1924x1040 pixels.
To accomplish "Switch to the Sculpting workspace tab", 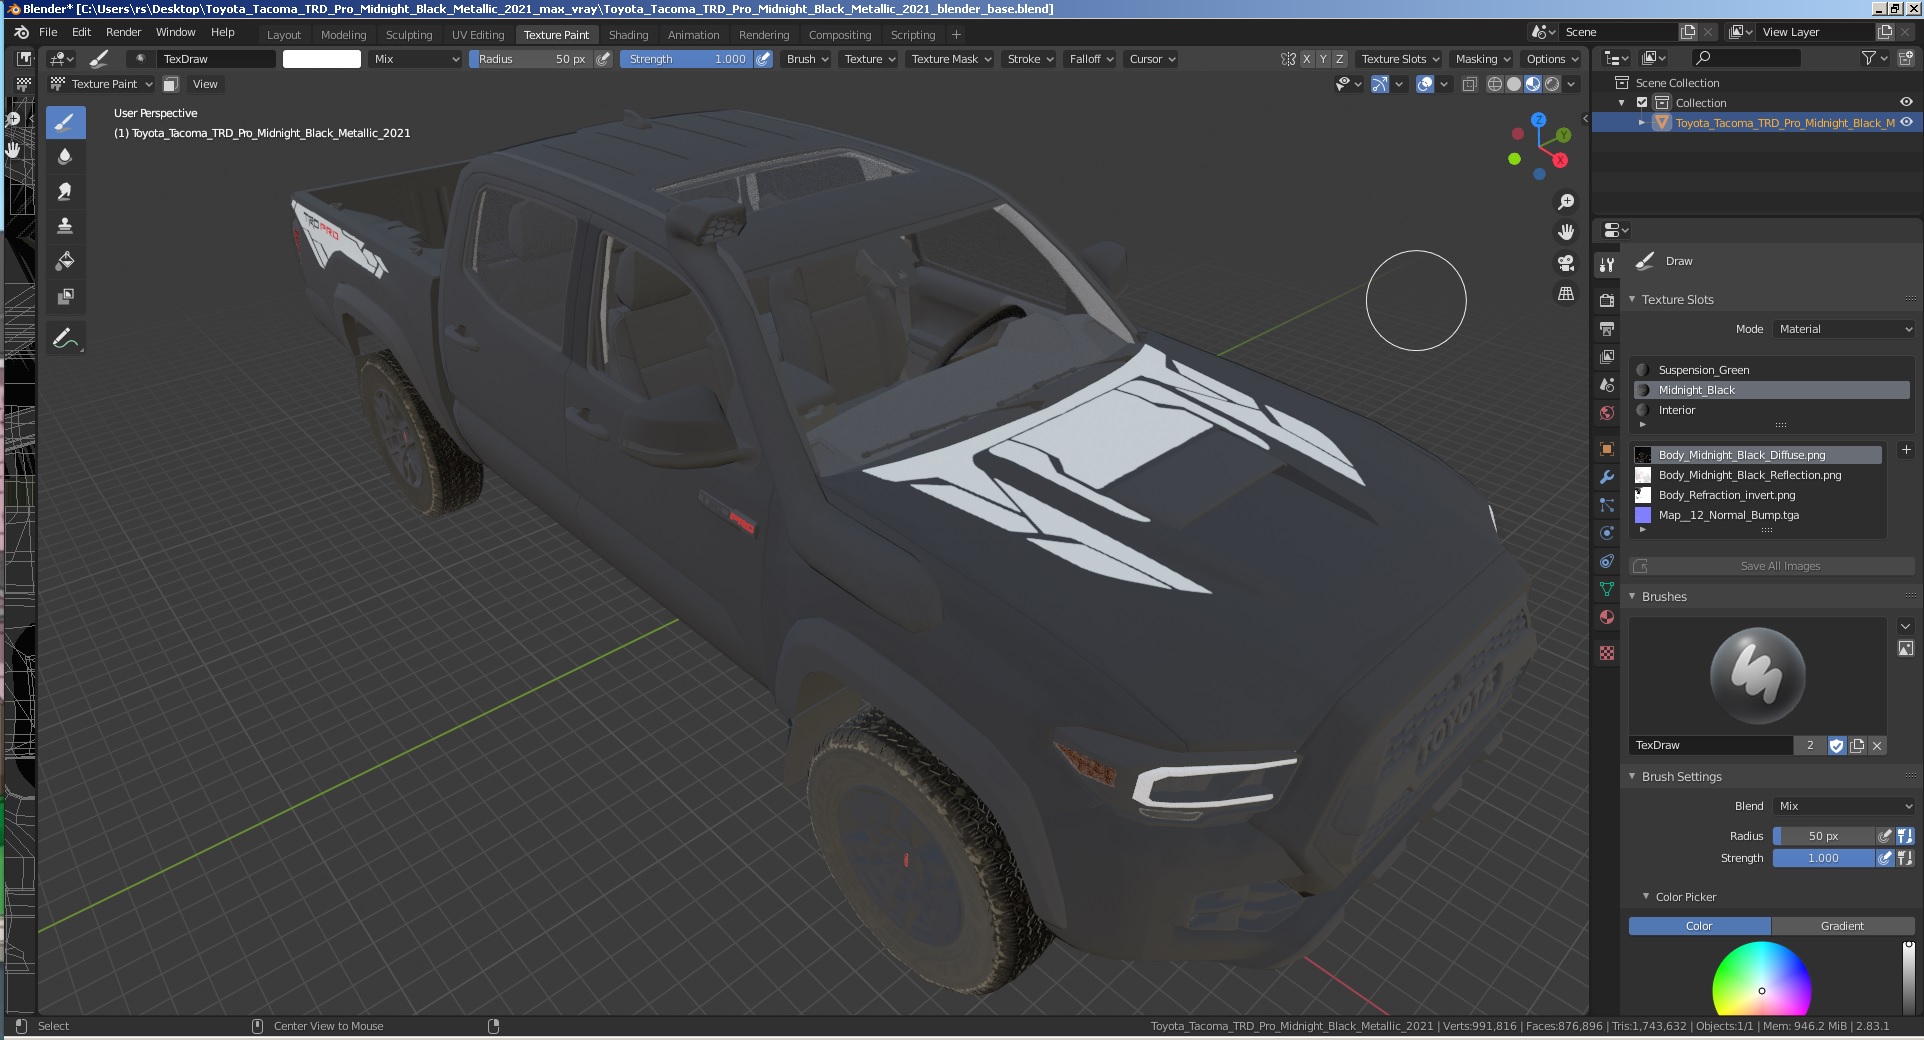I will [409, 34].
